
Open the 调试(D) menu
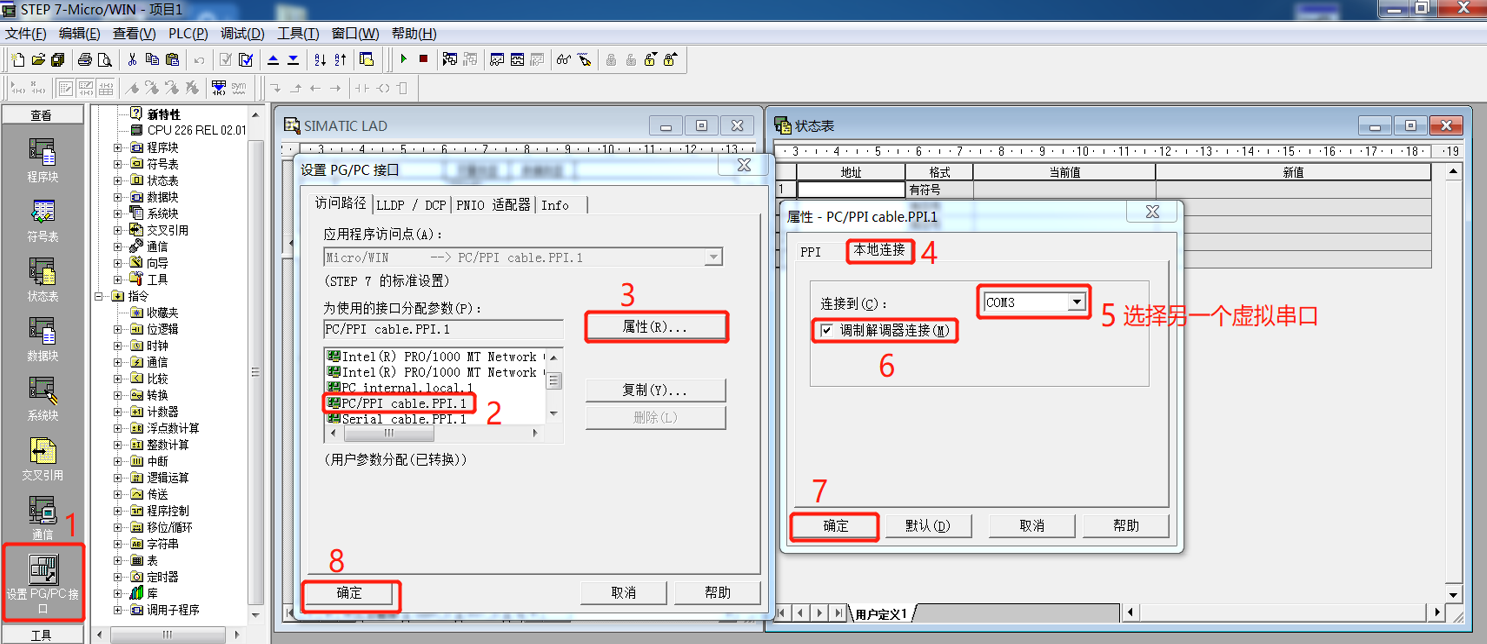(242, 33)
